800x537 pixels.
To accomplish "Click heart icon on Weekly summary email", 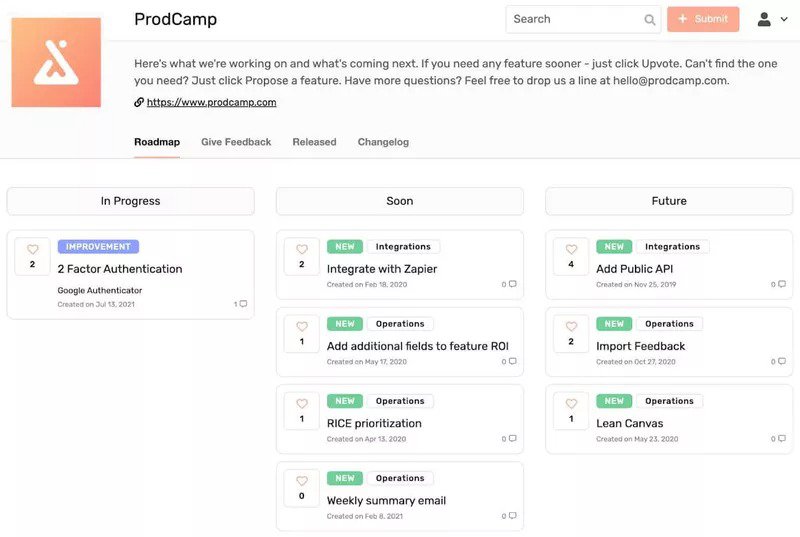I will [302, 482].
